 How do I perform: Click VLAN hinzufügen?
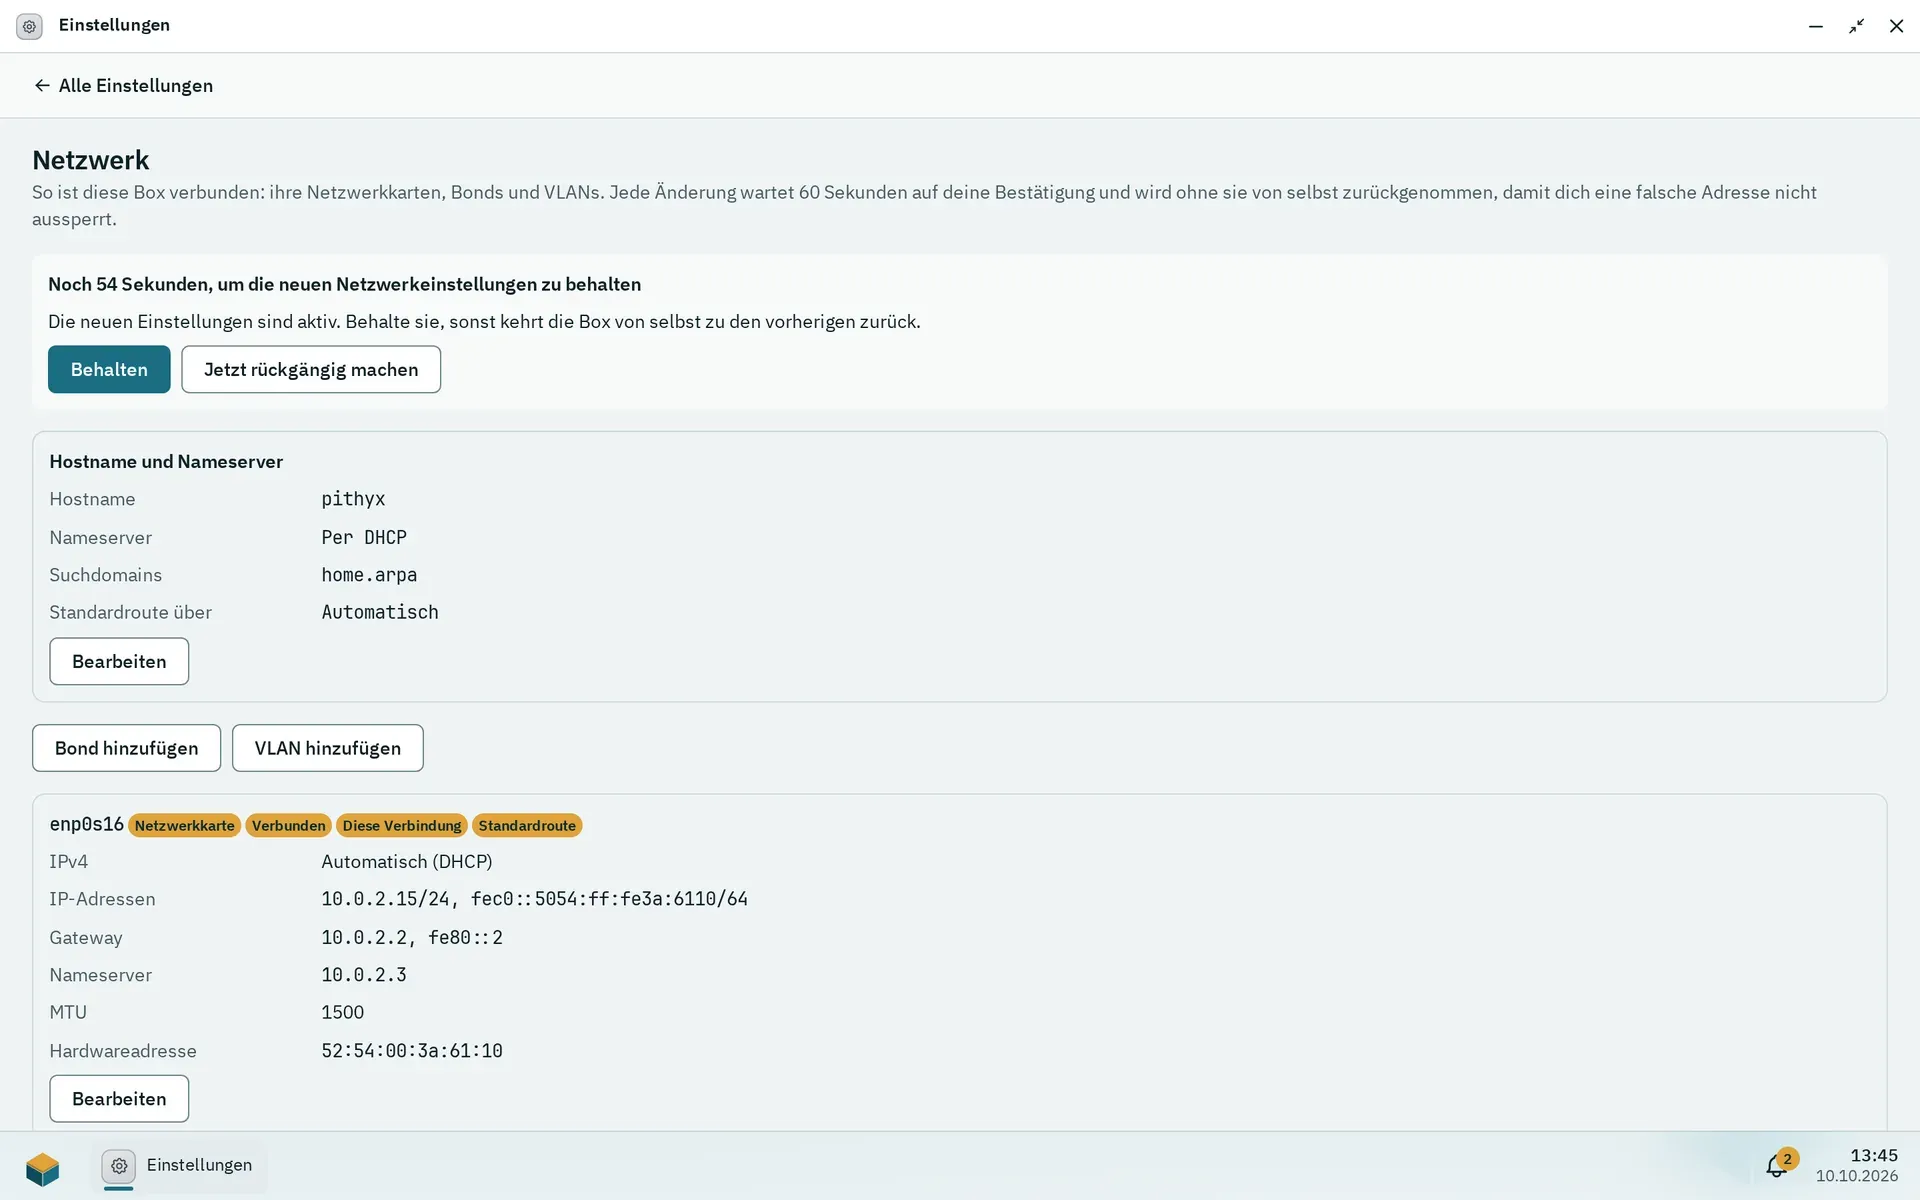(328, 748)
